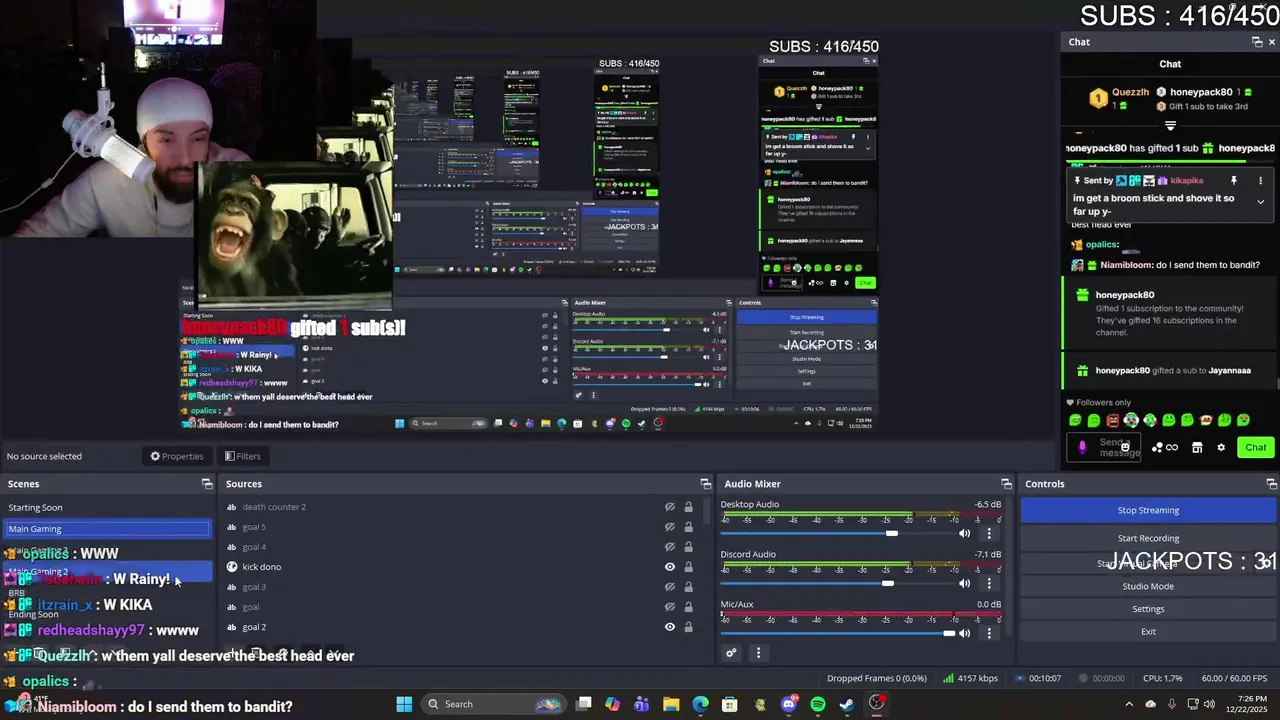The height and width of the screenshot is (720, 1280).
Task: Hide the goal 2 source
Action: (670, 627)
